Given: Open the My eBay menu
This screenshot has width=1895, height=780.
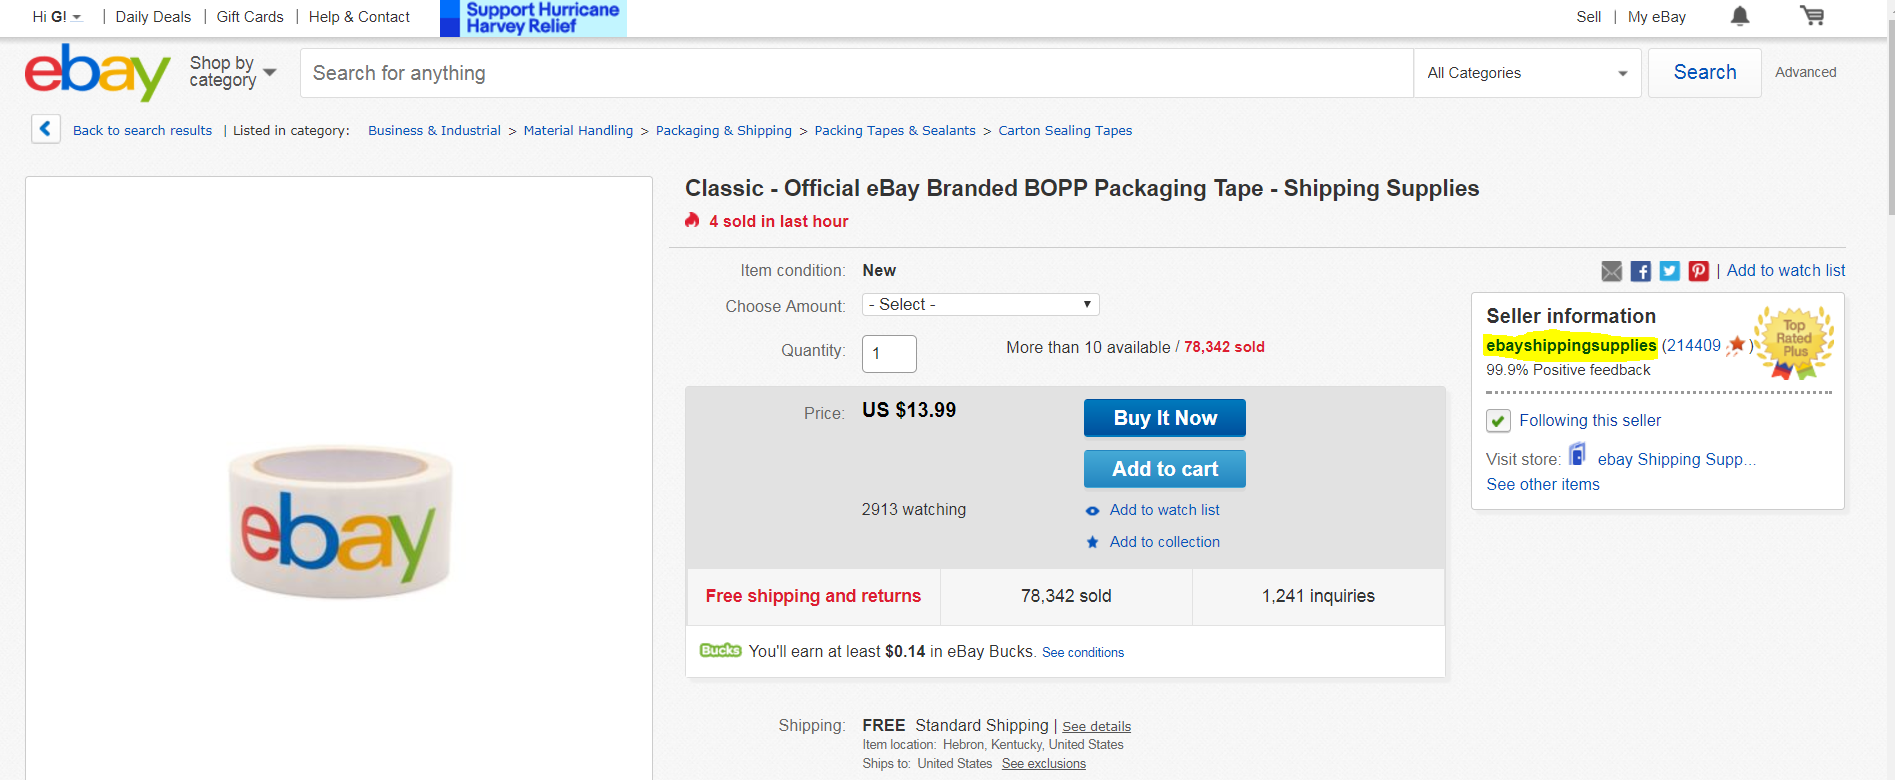Looking at the screenshot, I should (1655, 16).
